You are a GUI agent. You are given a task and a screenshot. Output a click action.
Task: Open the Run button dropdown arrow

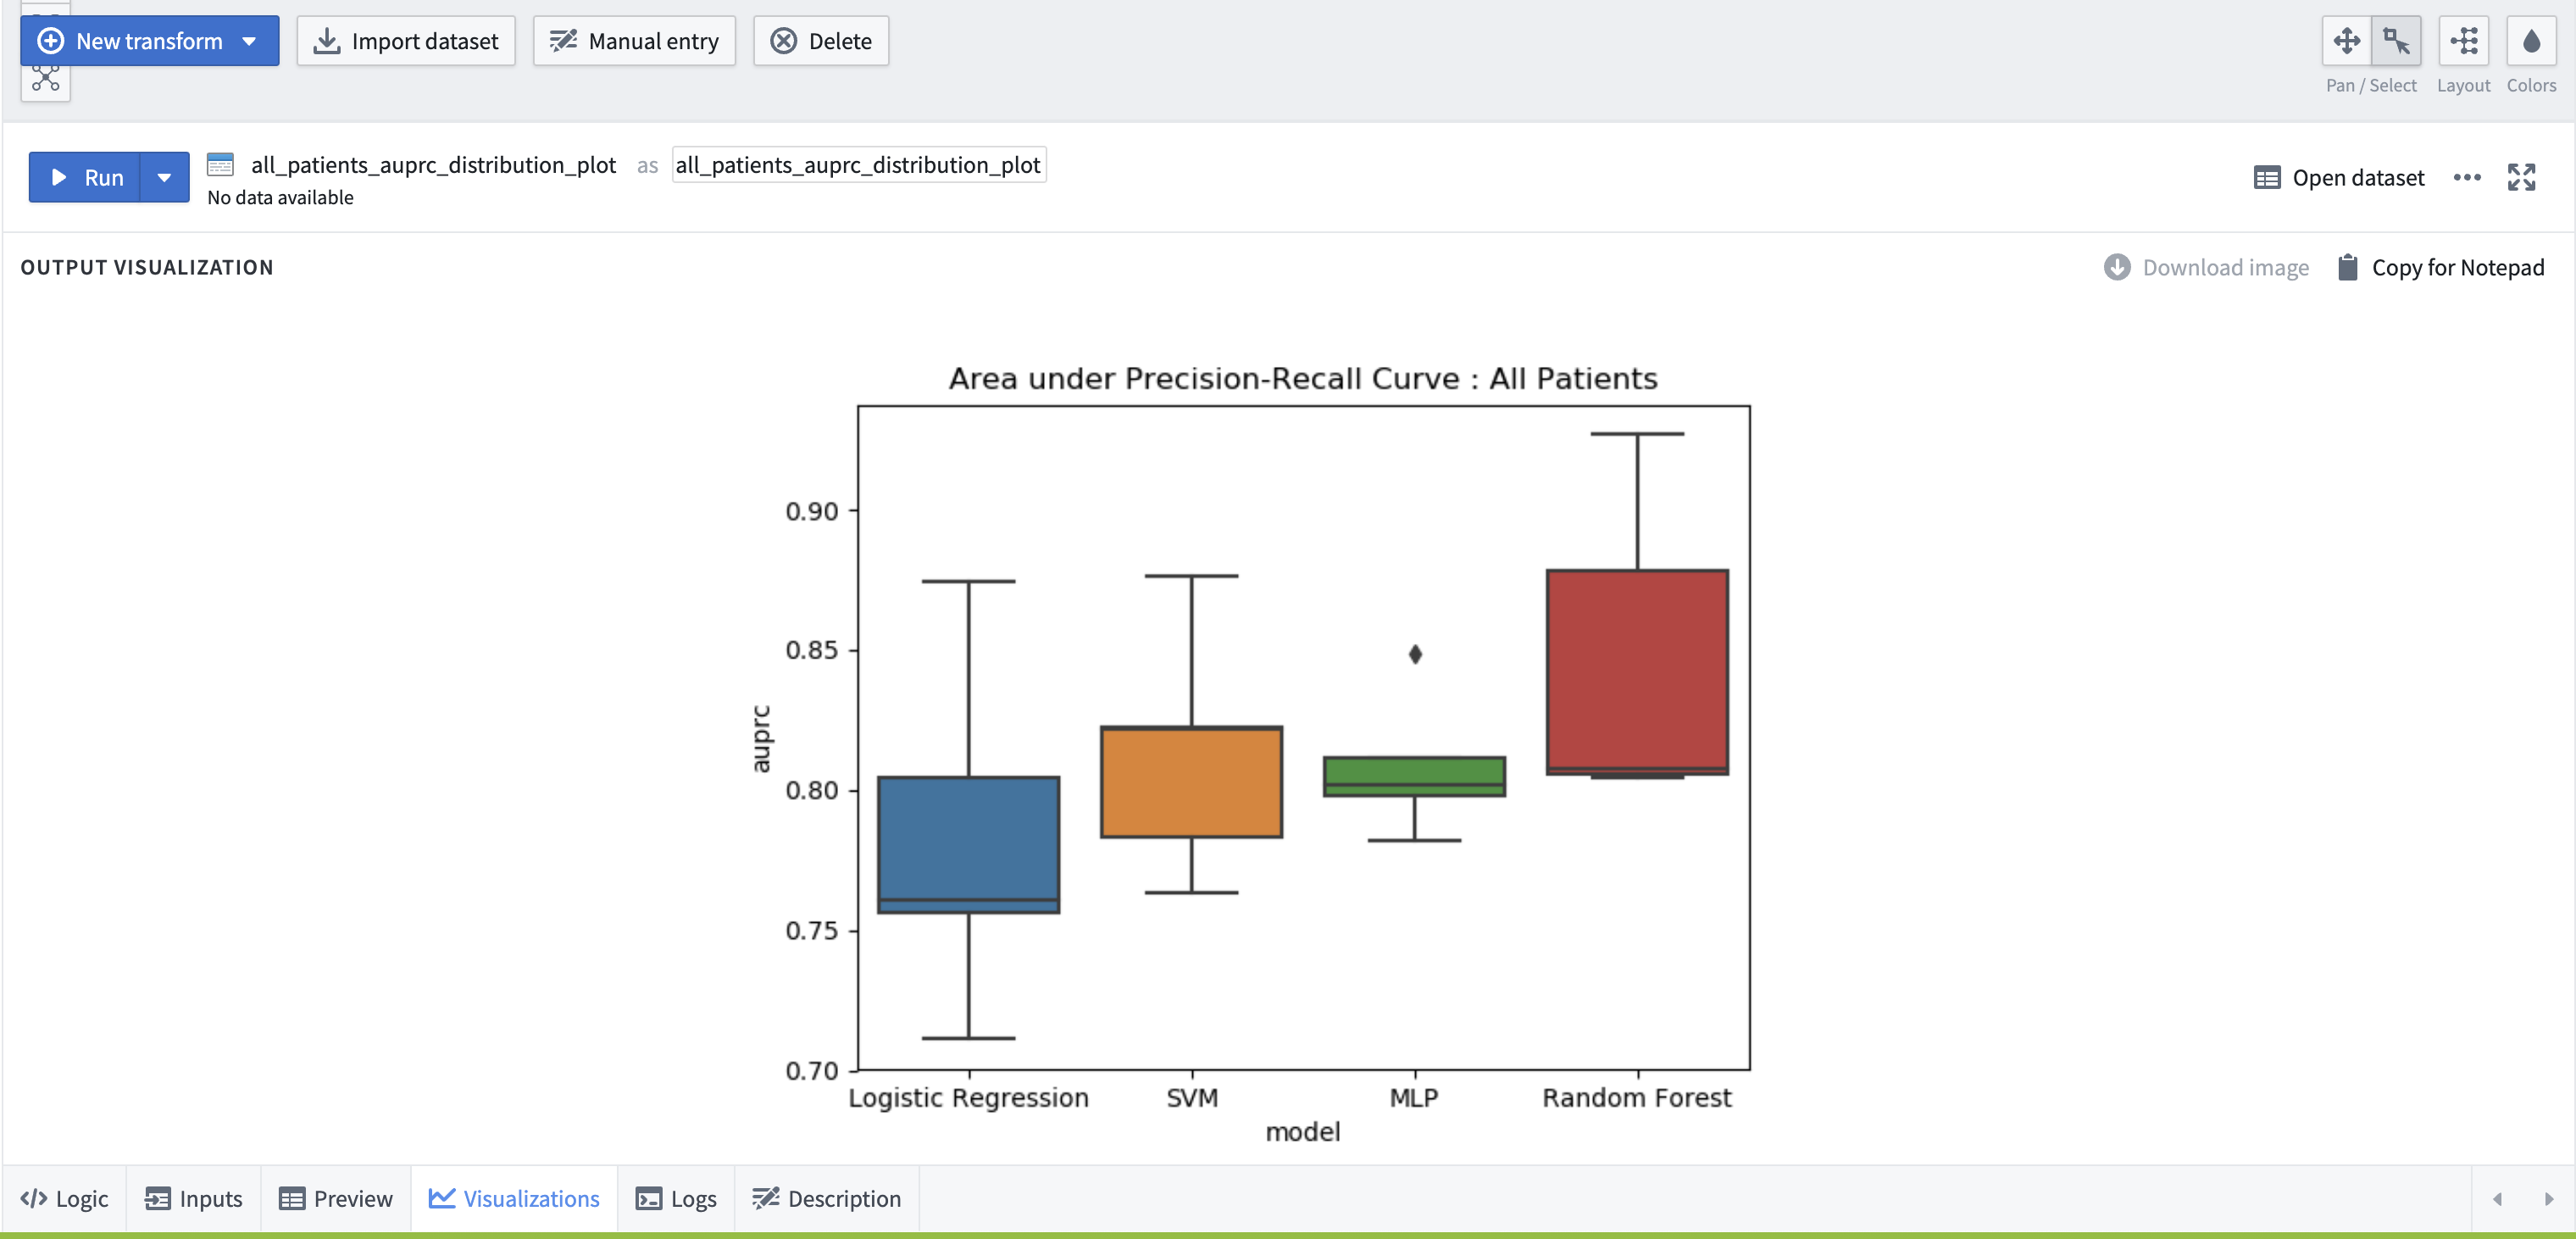pyautogui.click(x=164, y=177)
